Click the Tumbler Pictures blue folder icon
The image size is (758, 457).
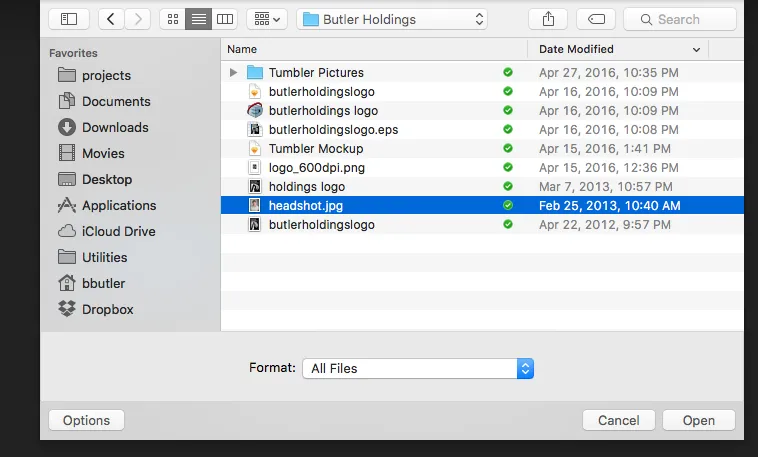[255, 73]
